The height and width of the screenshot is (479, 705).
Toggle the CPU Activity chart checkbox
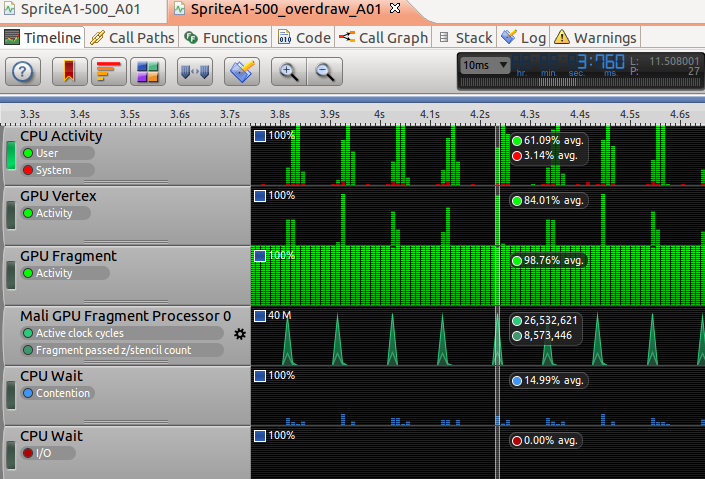[260, 135]
